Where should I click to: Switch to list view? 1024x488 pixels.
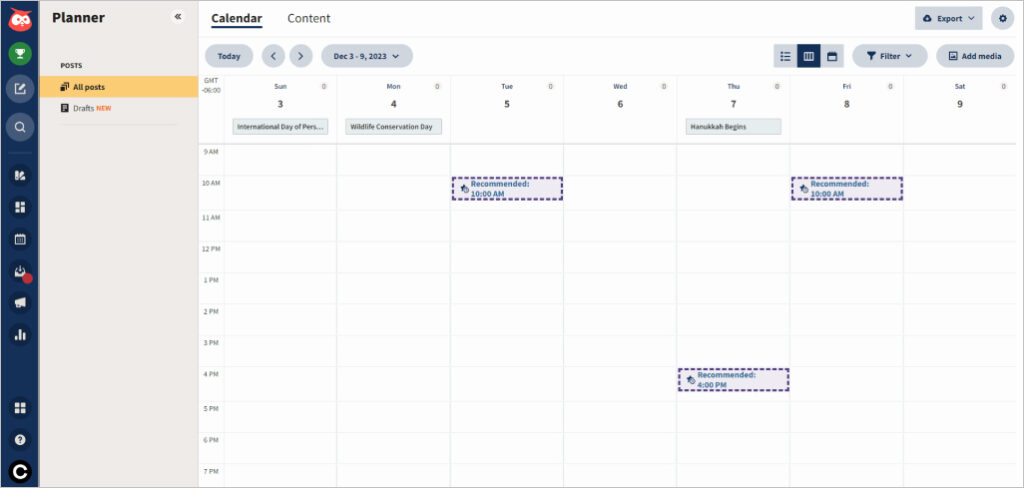(x=786, y=56)
